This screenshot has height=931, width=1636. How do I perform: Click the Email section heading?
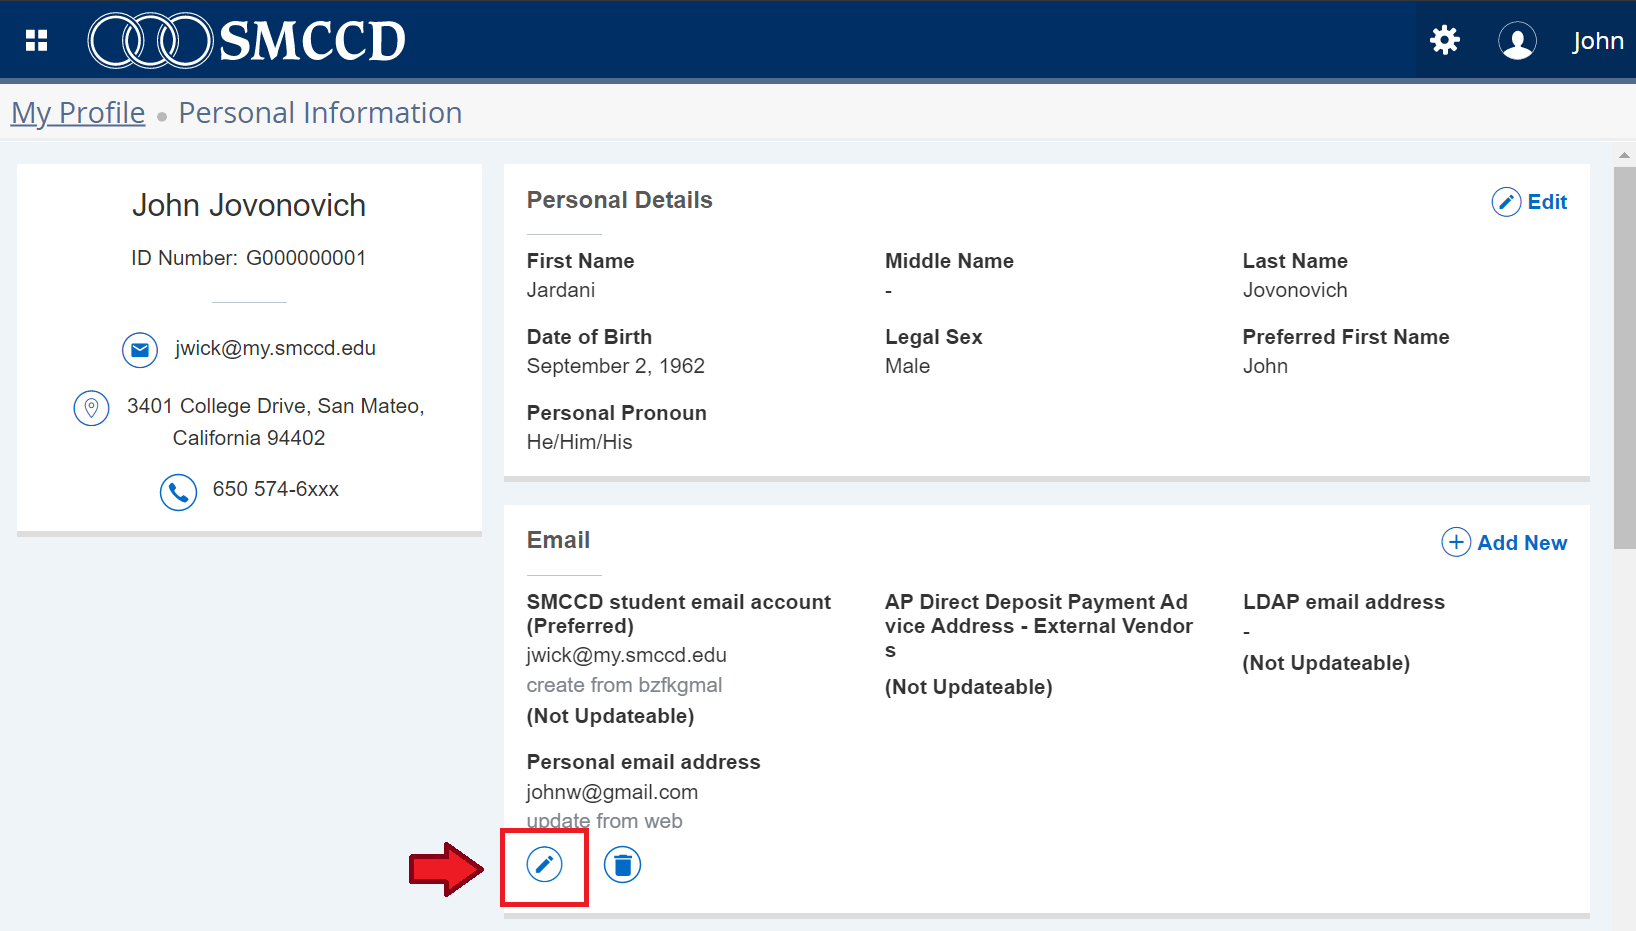click(x=559, y=540)
